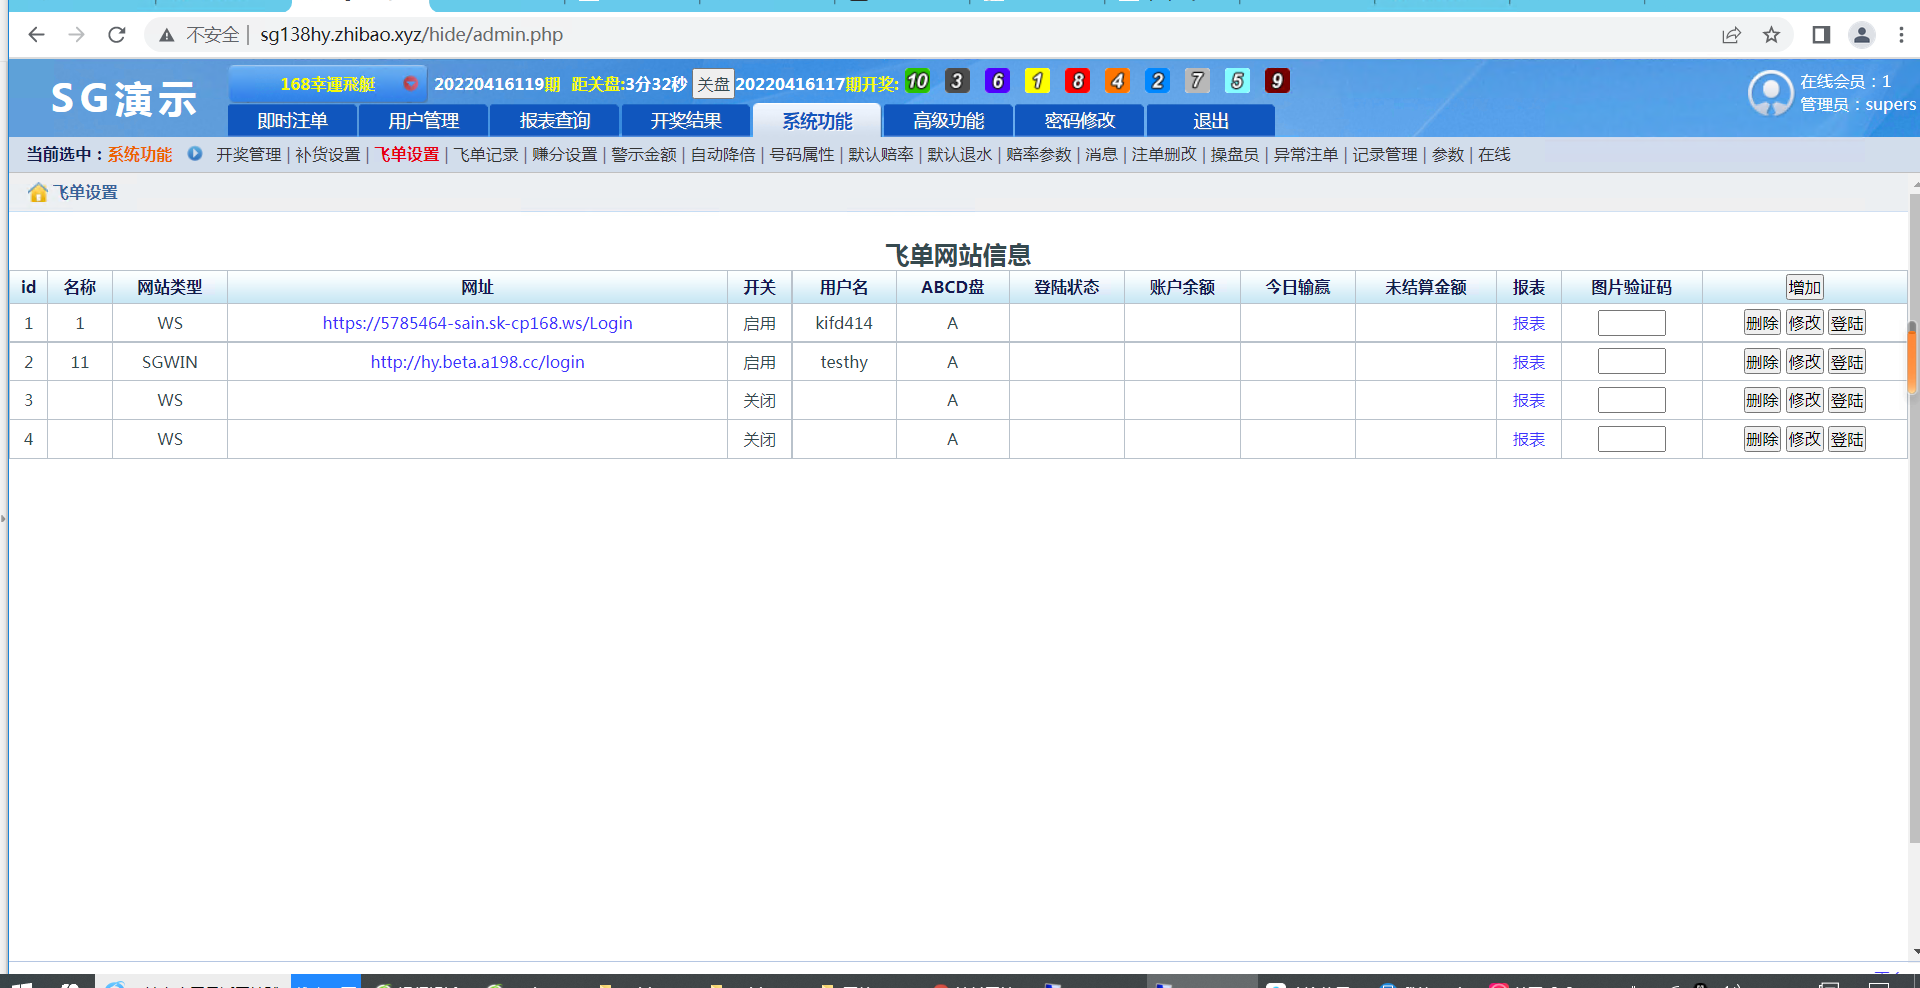Open 飞单记录 from the submenu
Viewport: 1920px width, 988px height.
[x=485, y=154]
